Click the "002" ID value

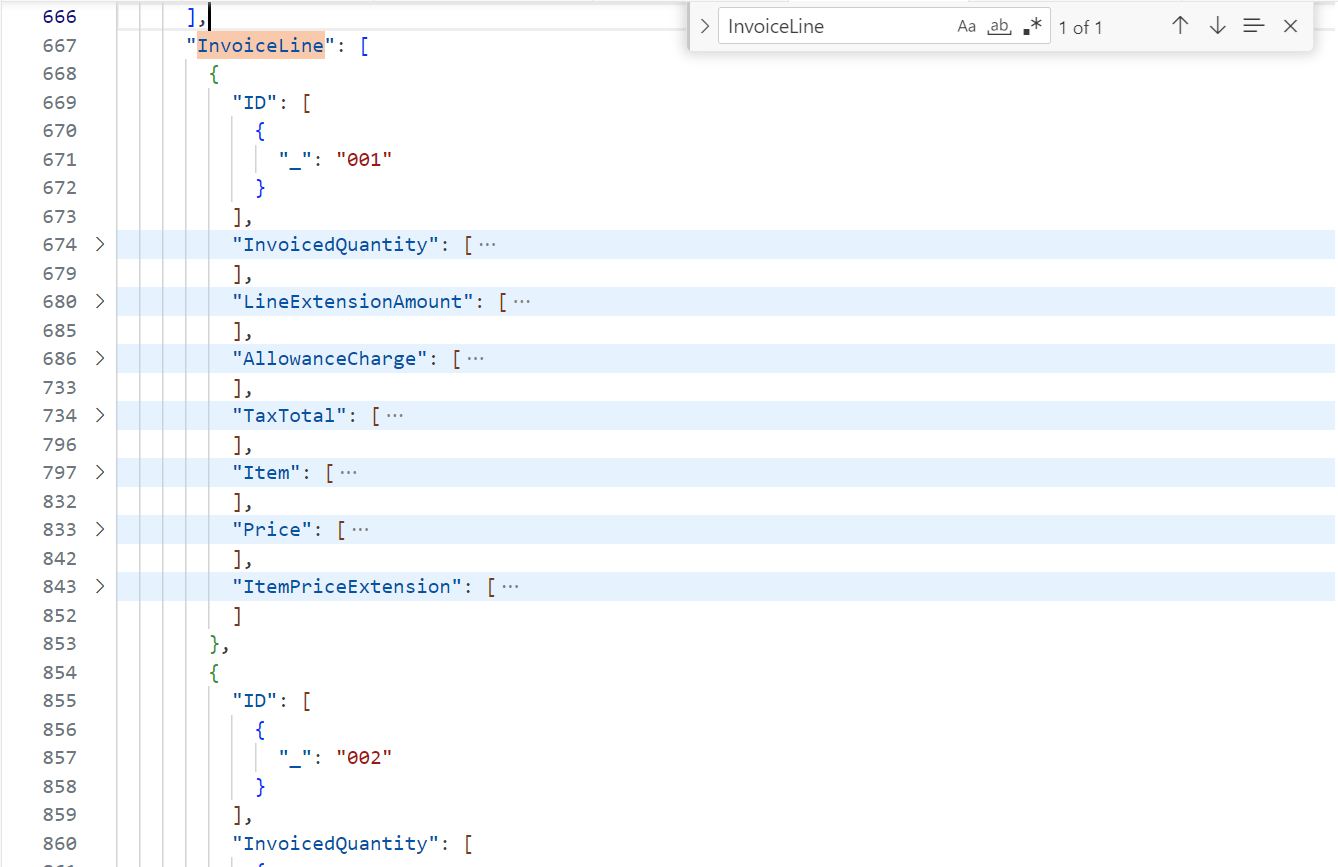pyautogui.click(x=364, y=757)
